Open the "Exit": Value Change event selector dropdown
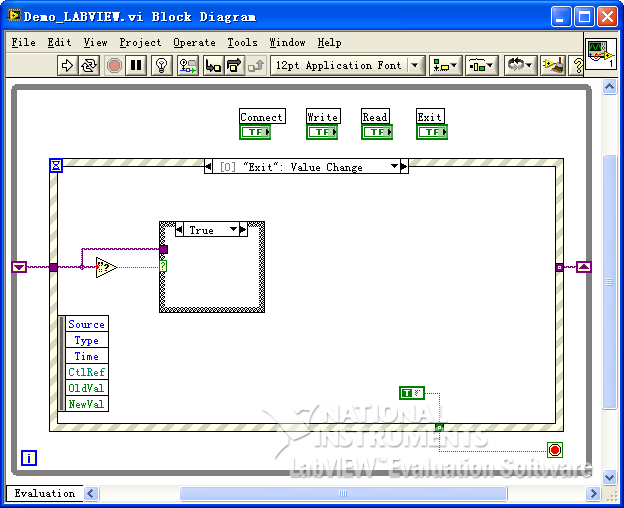Viewport: 624px width, 508px height. point(394,166)
